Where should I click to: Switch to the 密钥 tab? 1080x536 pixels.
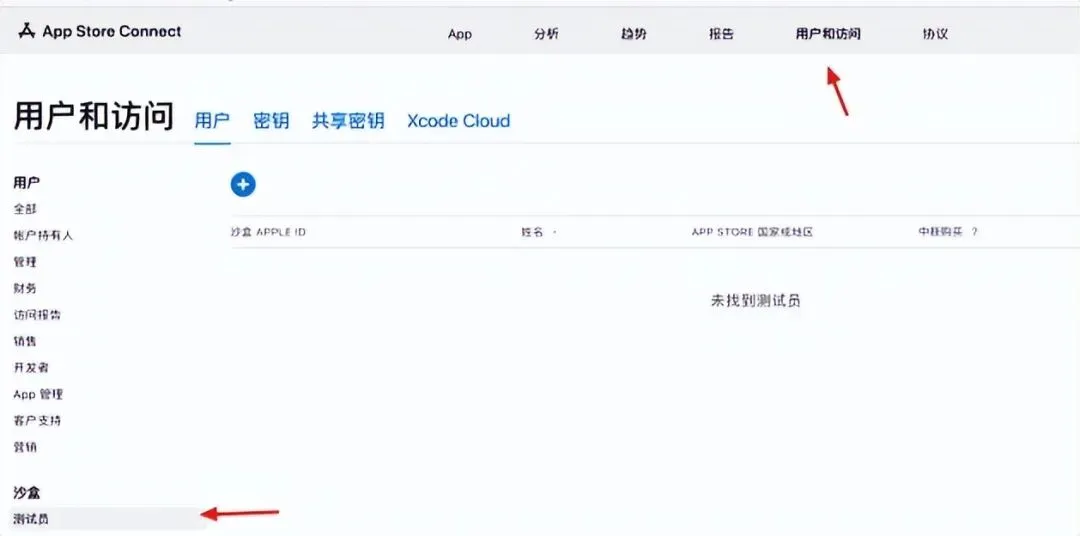pyautogui.click(x=271, y=121)
